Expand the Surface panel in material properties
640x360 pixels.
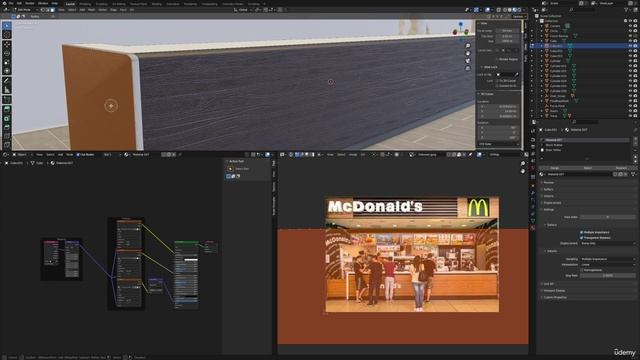549,189
